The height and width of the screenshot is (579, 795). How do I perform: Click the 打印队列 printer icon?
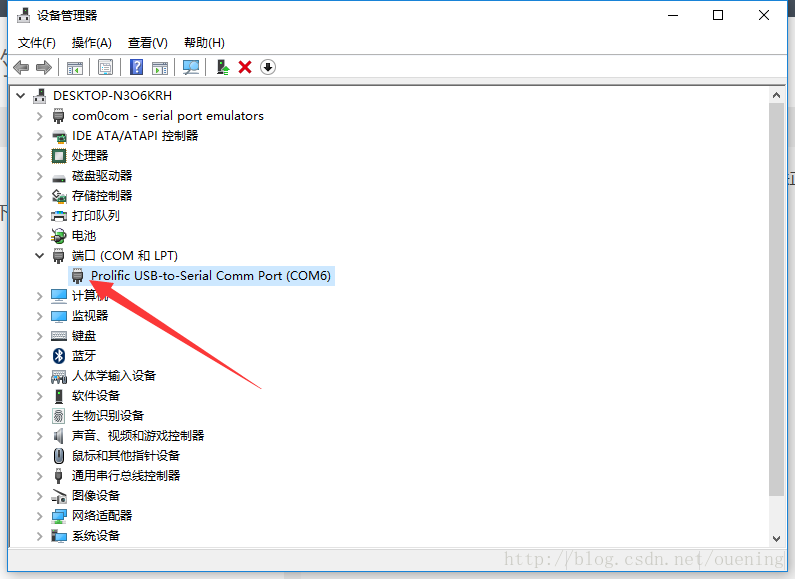click(x=59, y=216)
